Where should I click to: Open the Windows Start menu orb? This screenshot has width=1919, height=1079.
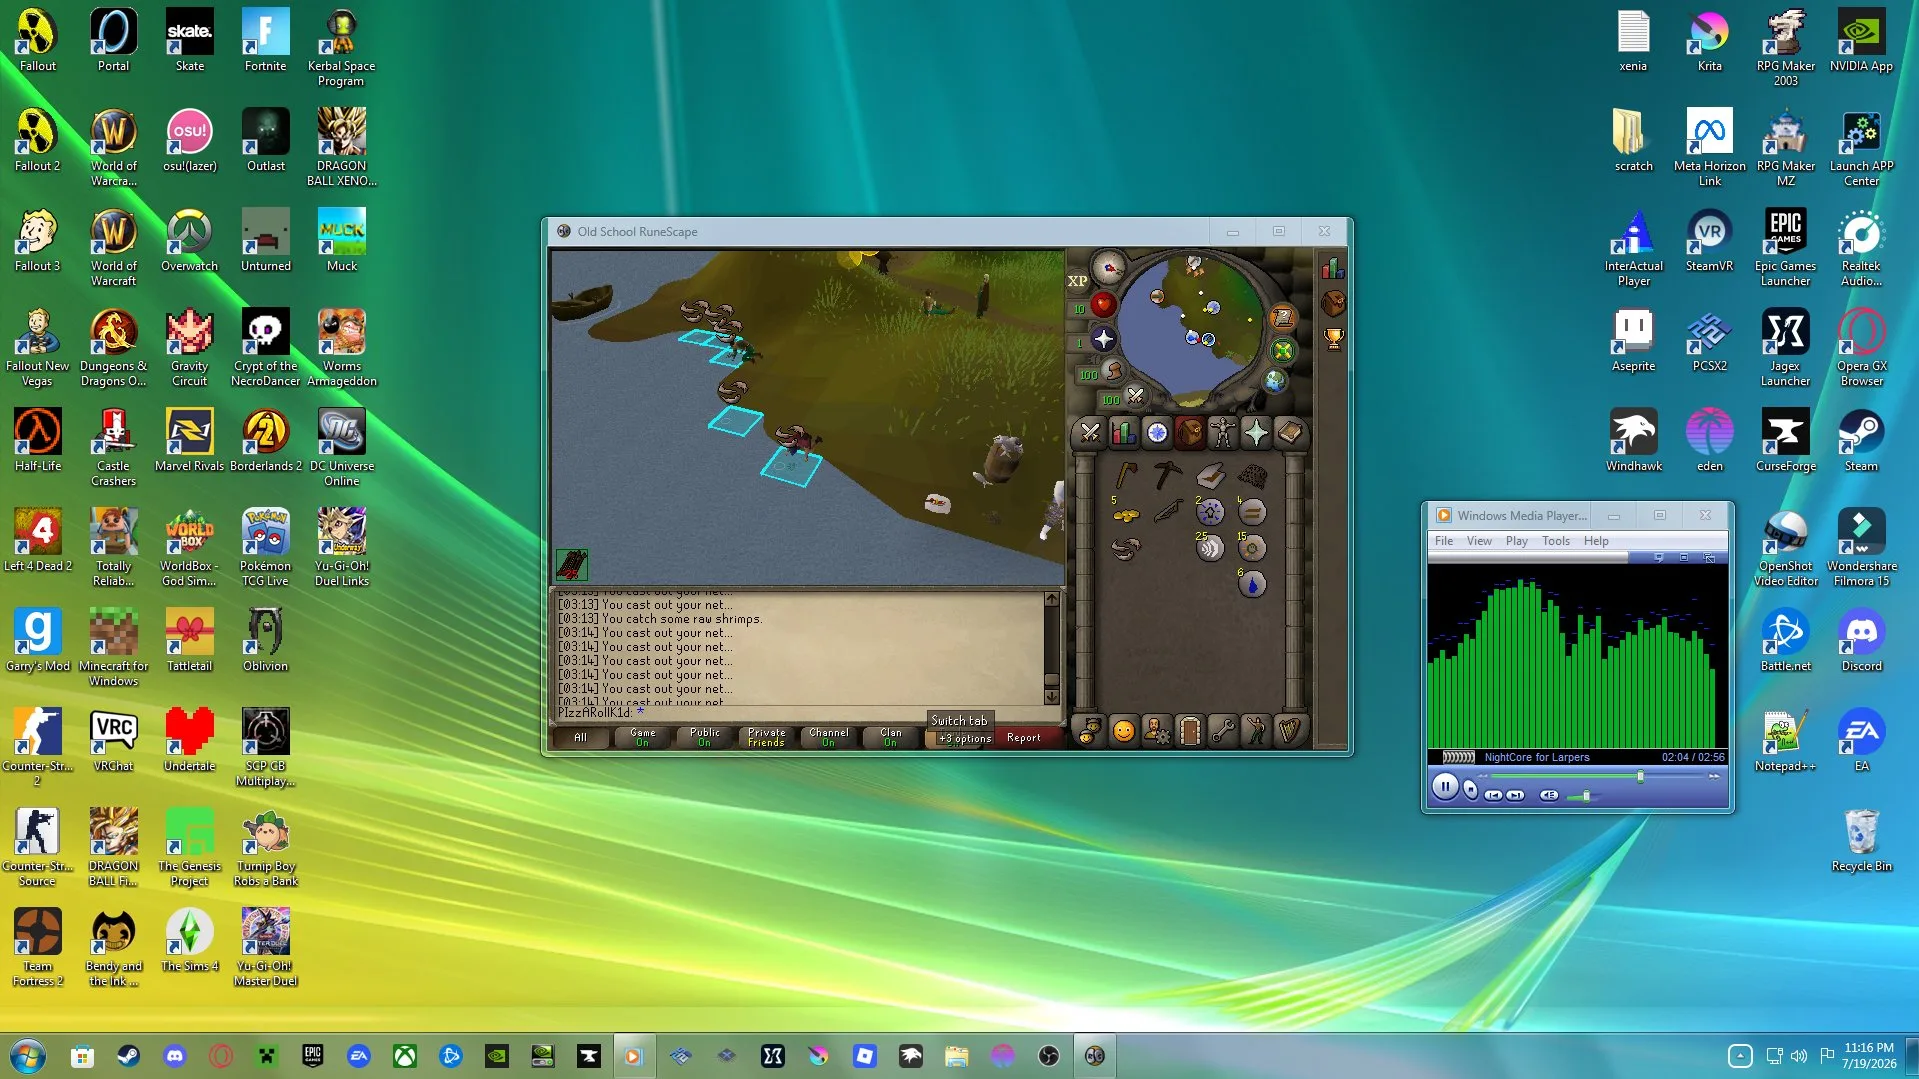pyautogui.click(x=27, y=1056)
